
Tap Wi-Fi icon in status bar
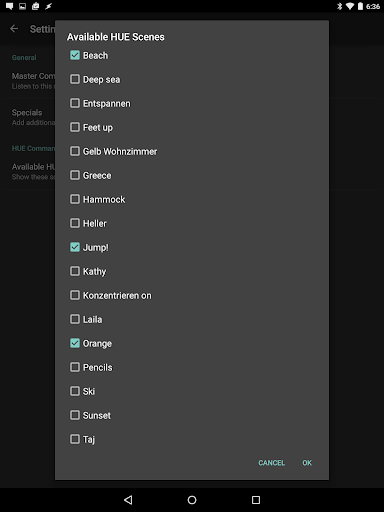coord(350,6)
